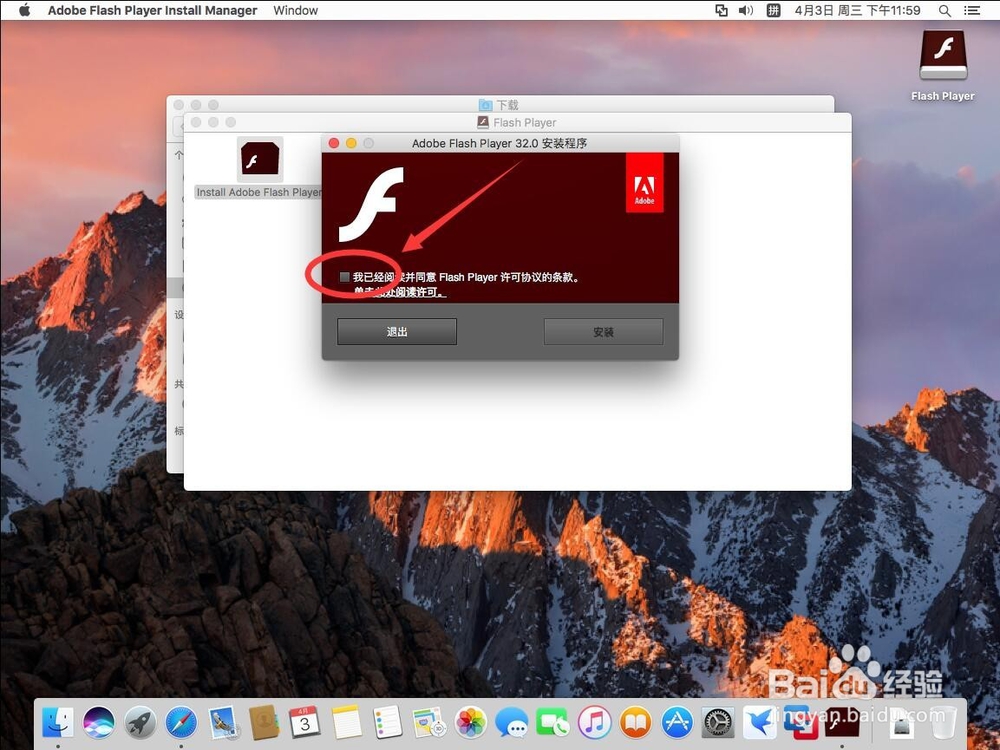
Task: Open Messages from the Dock
Action: click(511, 723)
